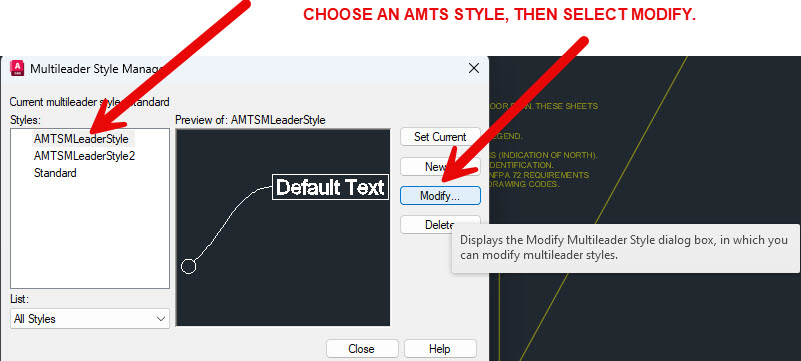This screenshot has height=361, width=801.
Task: Click empty space inside the Styles list box
Action: 90,235
